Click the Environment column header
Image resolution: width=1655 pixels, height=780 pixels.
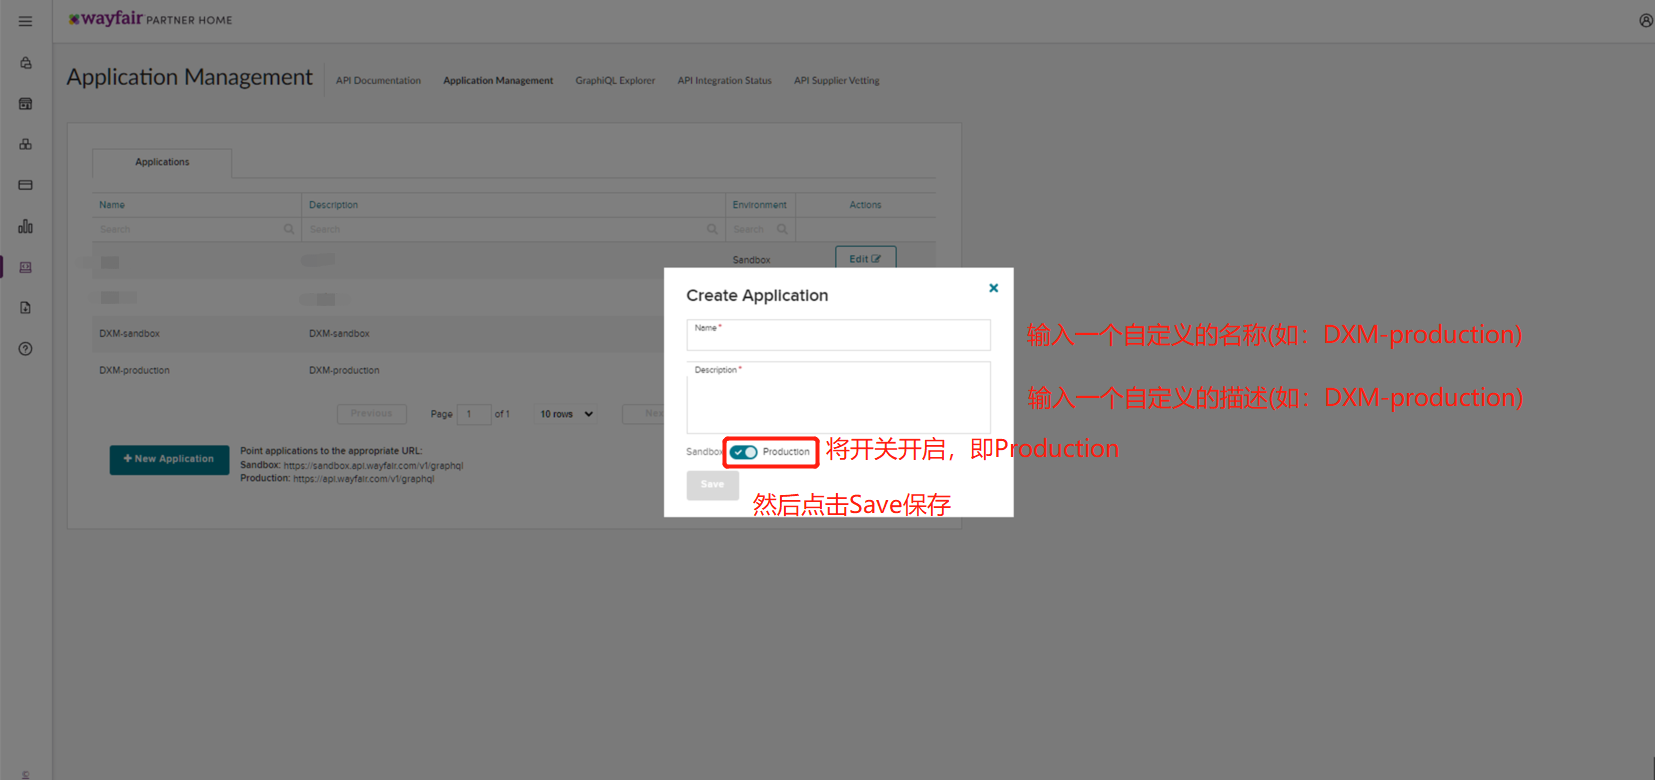(759, 205)
